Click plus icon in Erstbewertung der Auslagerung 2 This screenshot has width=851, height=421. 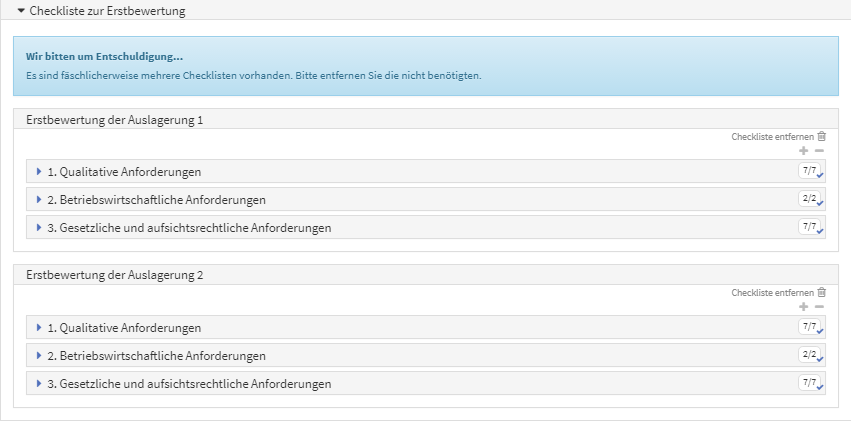pos(804,307)
